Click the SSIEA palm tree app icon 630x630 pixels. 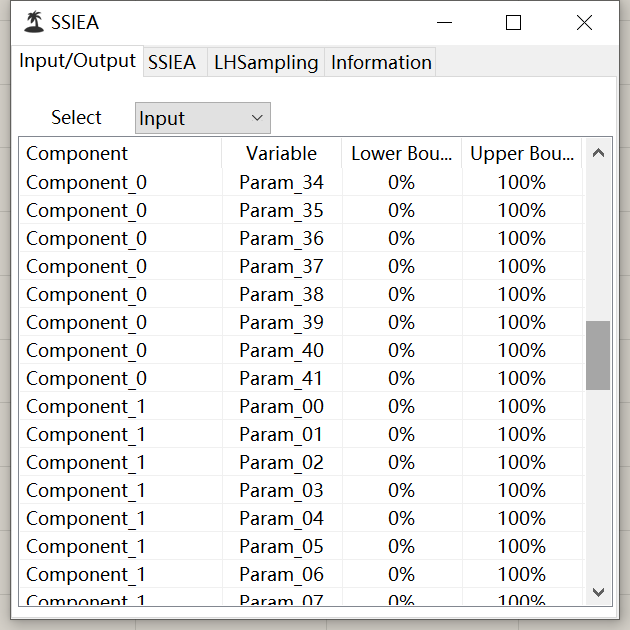34,22
